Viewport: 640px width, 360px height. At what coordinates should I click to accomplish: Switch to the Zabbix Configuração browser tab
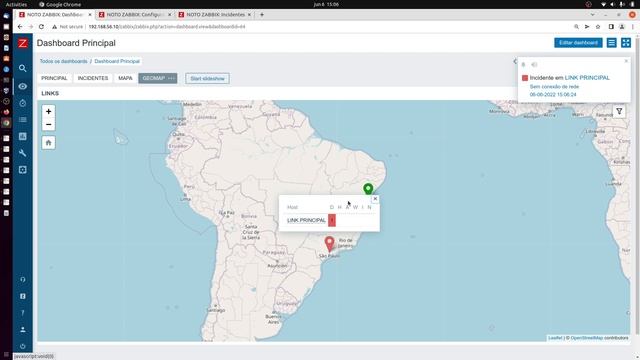[x=134, y=15]
